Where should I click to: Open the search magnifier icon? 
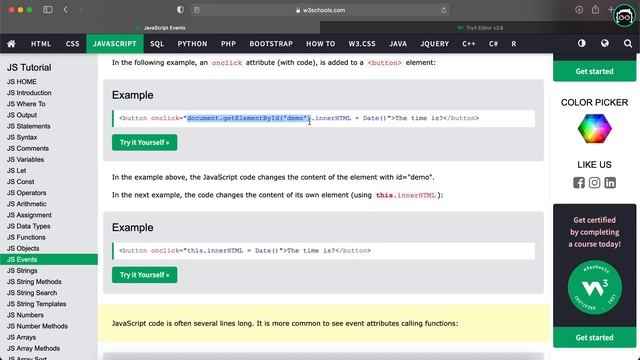click(x=628, y=43)
